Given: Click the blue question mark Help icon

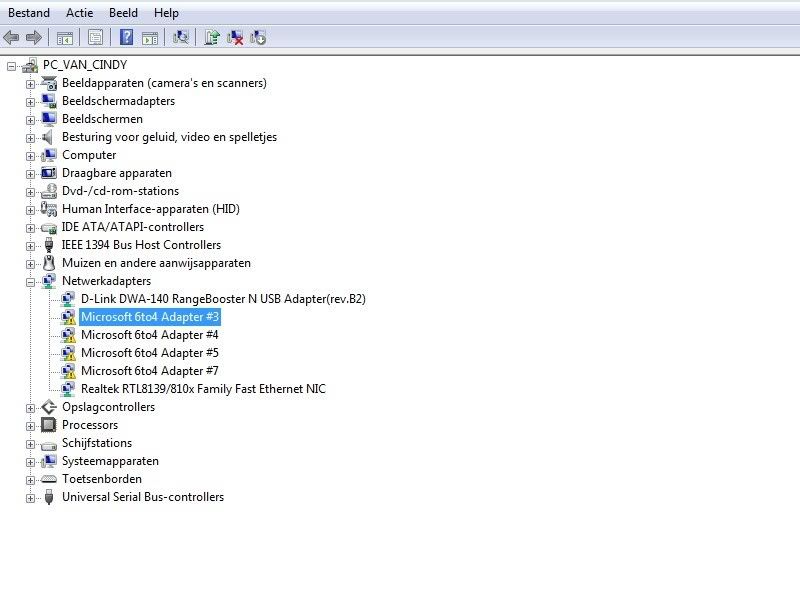Looking at the screenshot, I should (126, 38).
